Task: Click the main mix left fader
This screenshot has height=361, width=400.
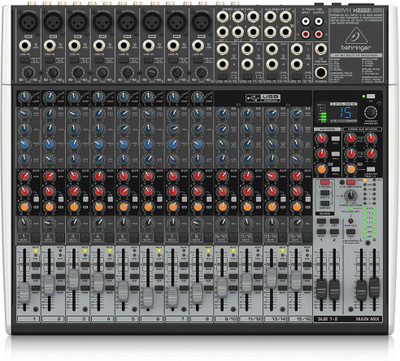Action: coord(361,289)
